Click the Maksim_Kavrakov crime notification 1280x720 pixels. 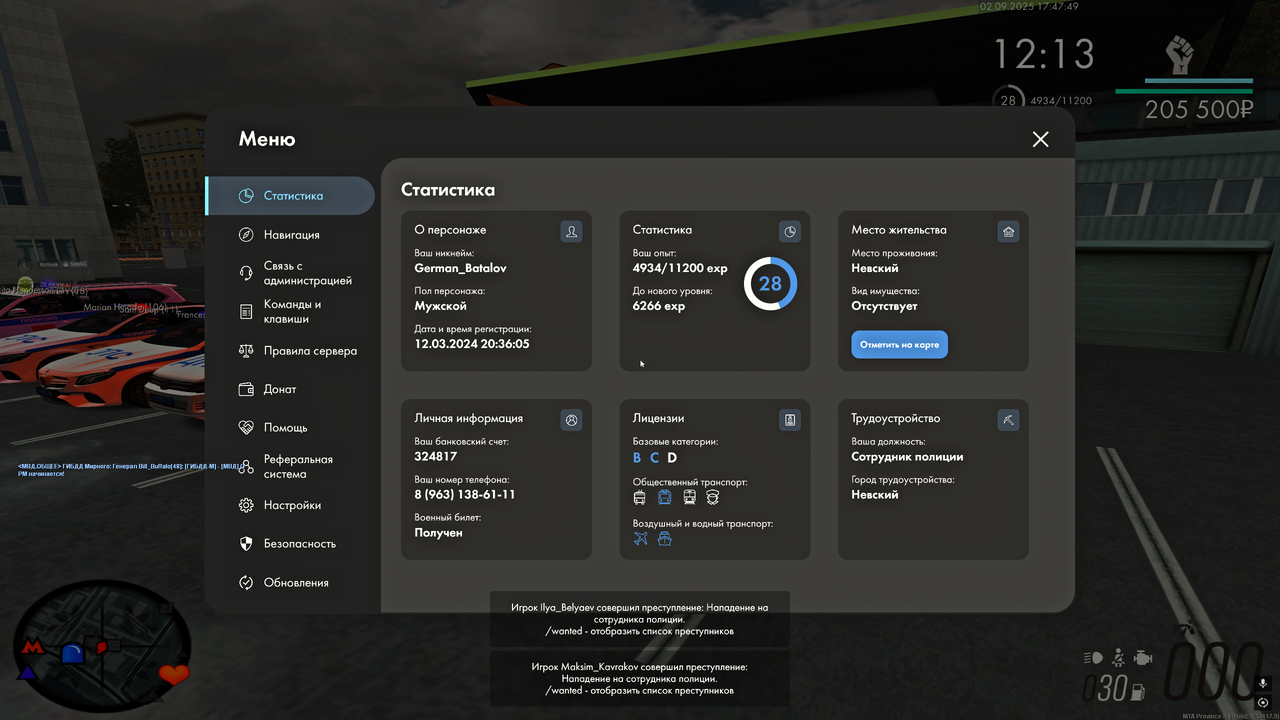click(x=640, y=678)
